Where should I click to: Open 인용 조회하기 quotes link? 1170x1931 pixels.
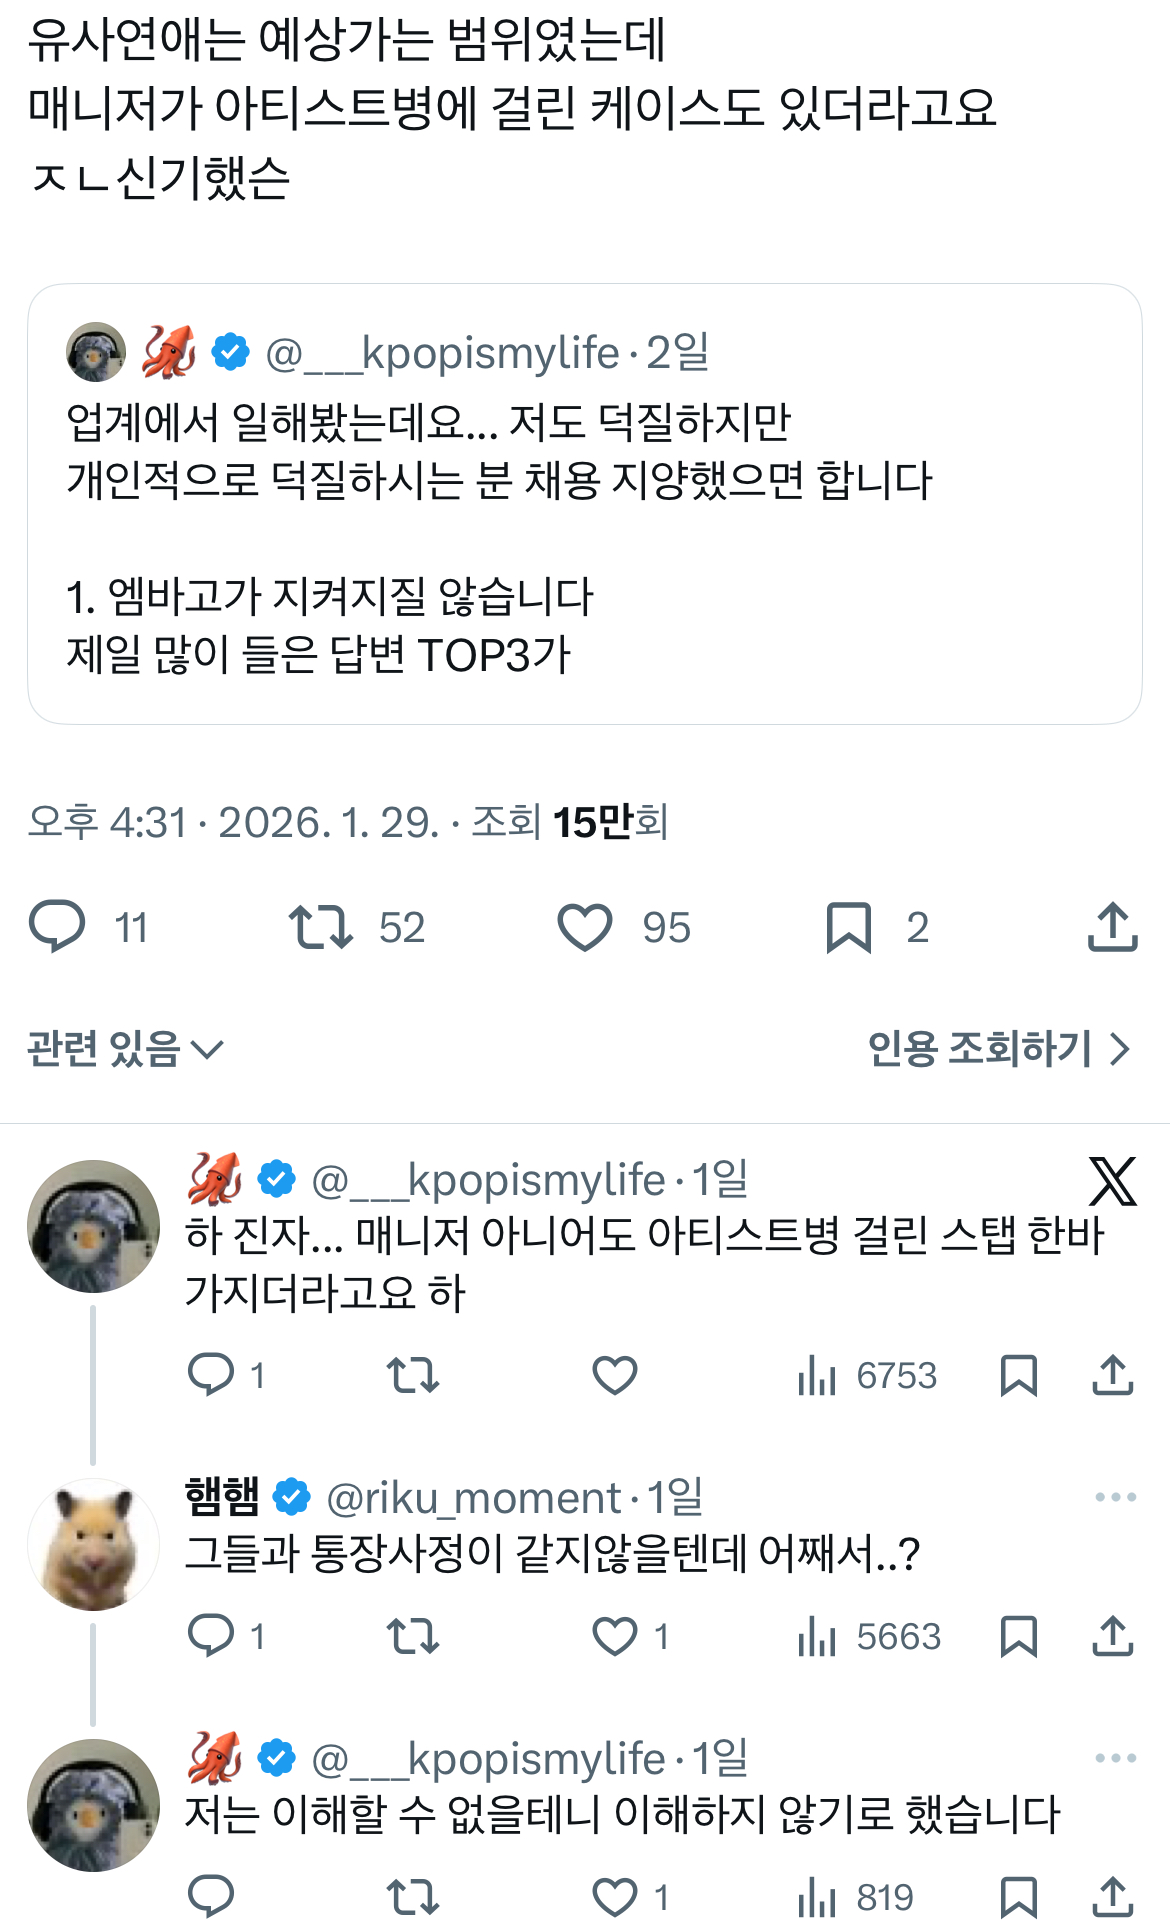click(x=998, y=1049)
